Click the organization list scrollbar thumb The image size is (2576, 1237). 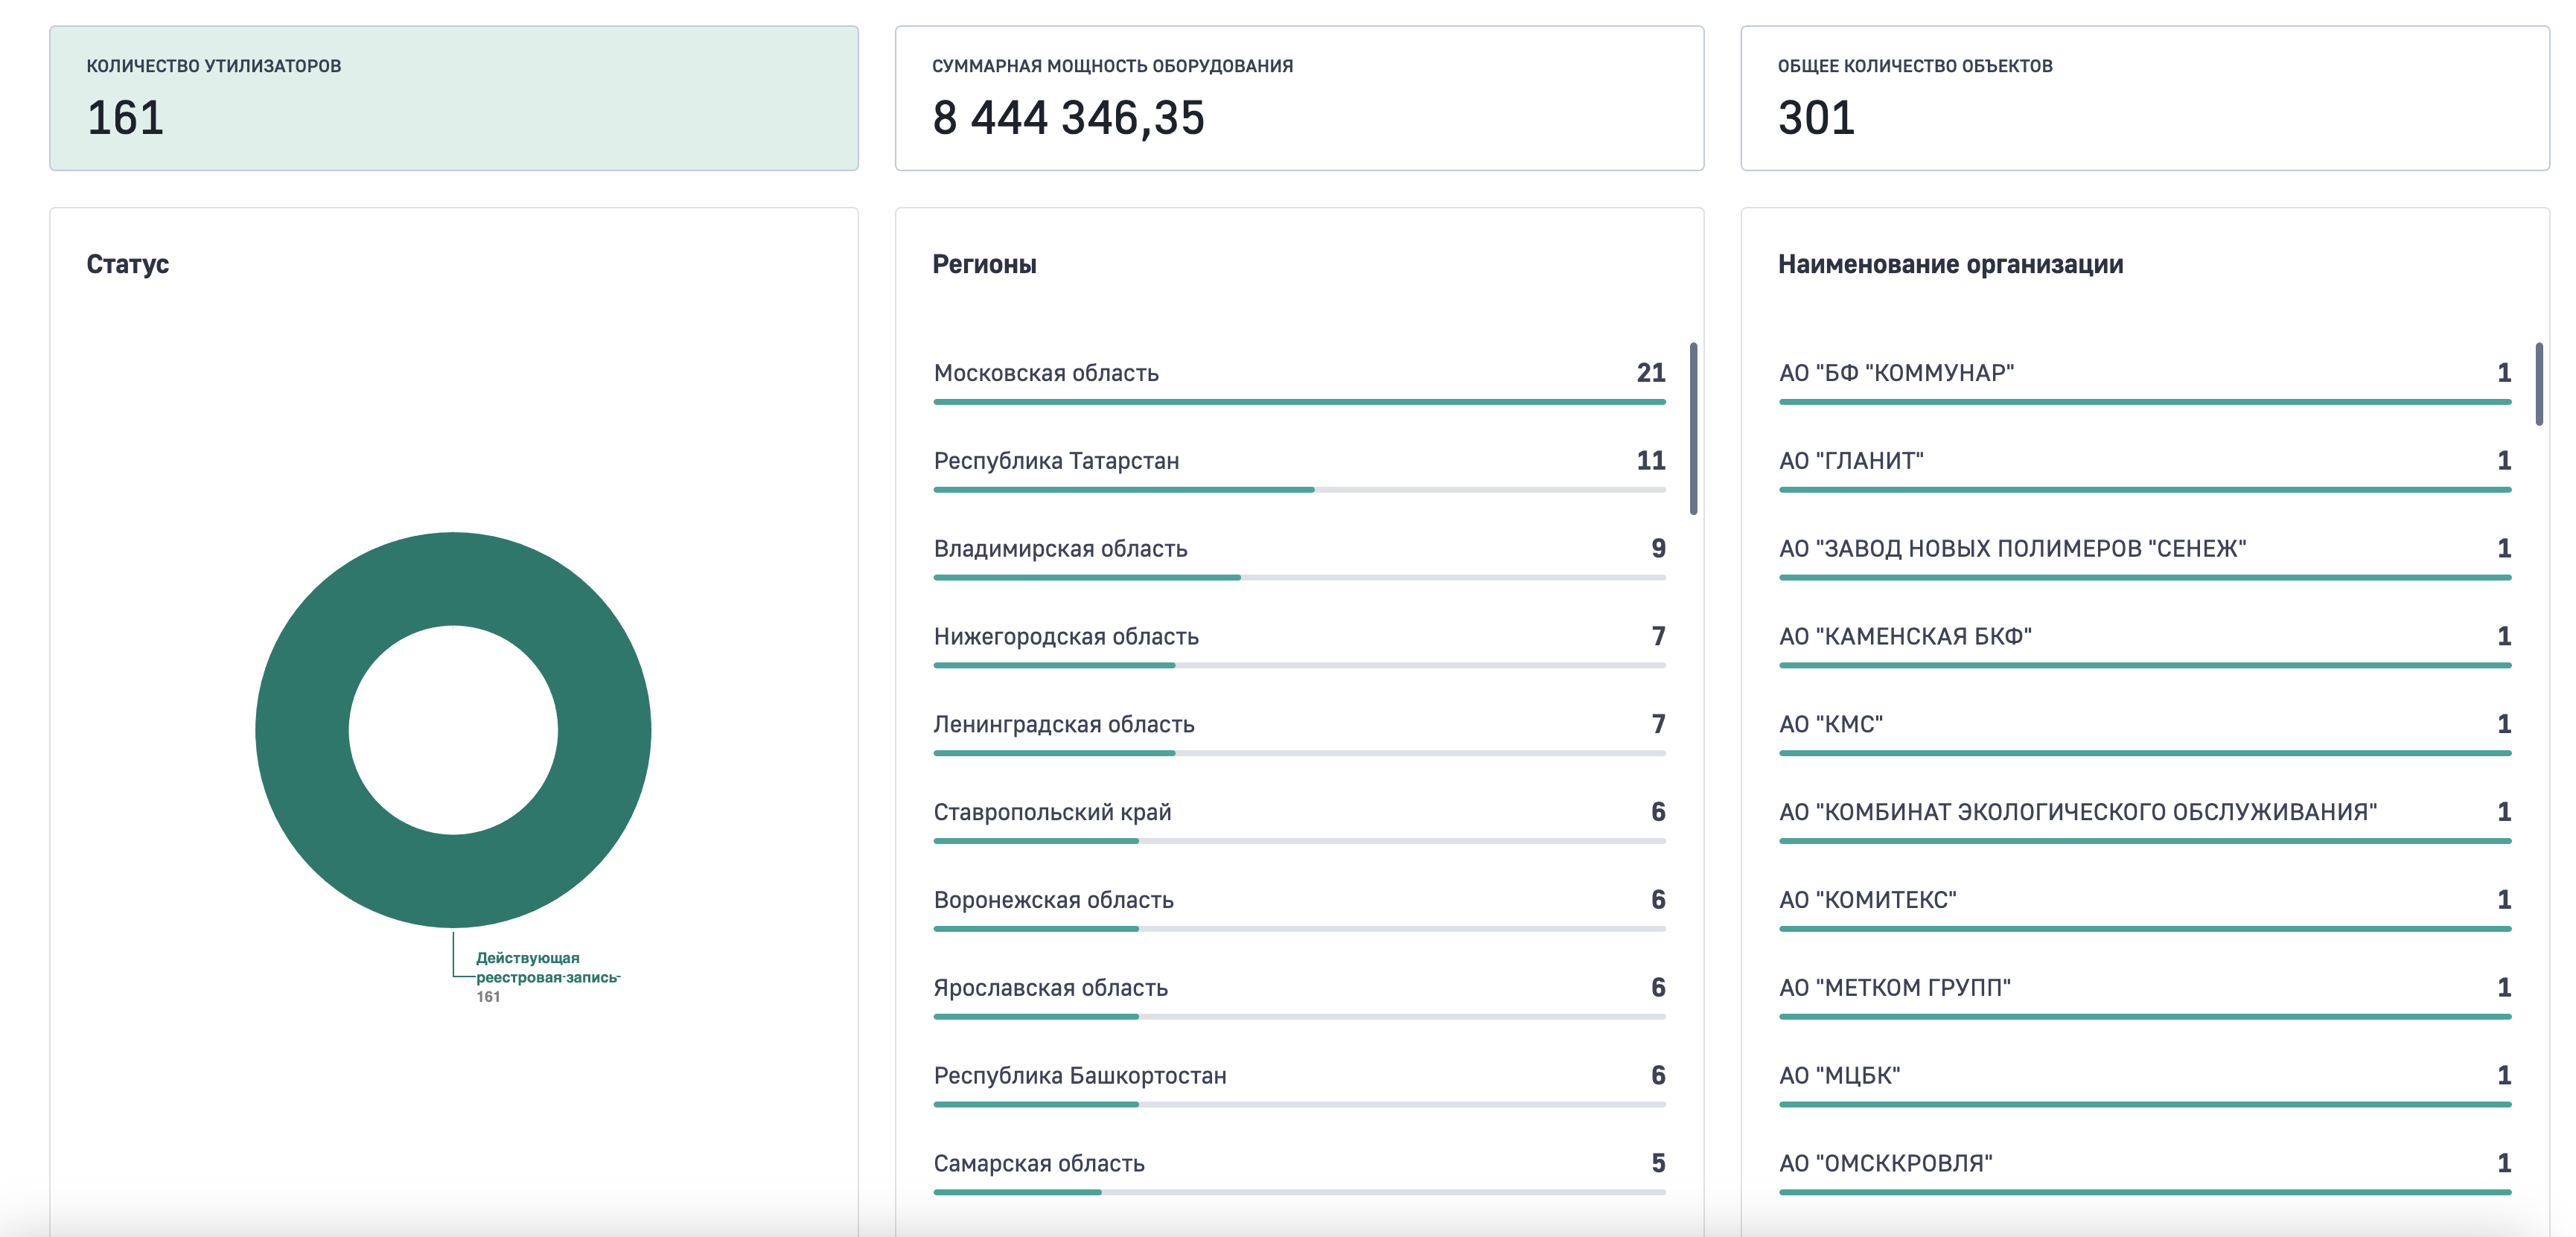click(2539, 384)
